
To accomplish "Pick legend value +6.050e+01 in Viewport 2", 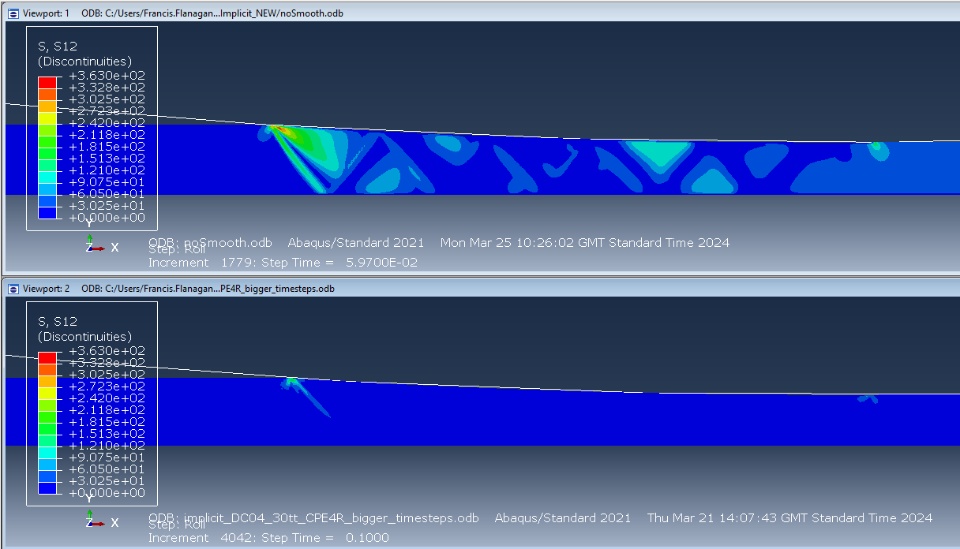I will [107, 469].
